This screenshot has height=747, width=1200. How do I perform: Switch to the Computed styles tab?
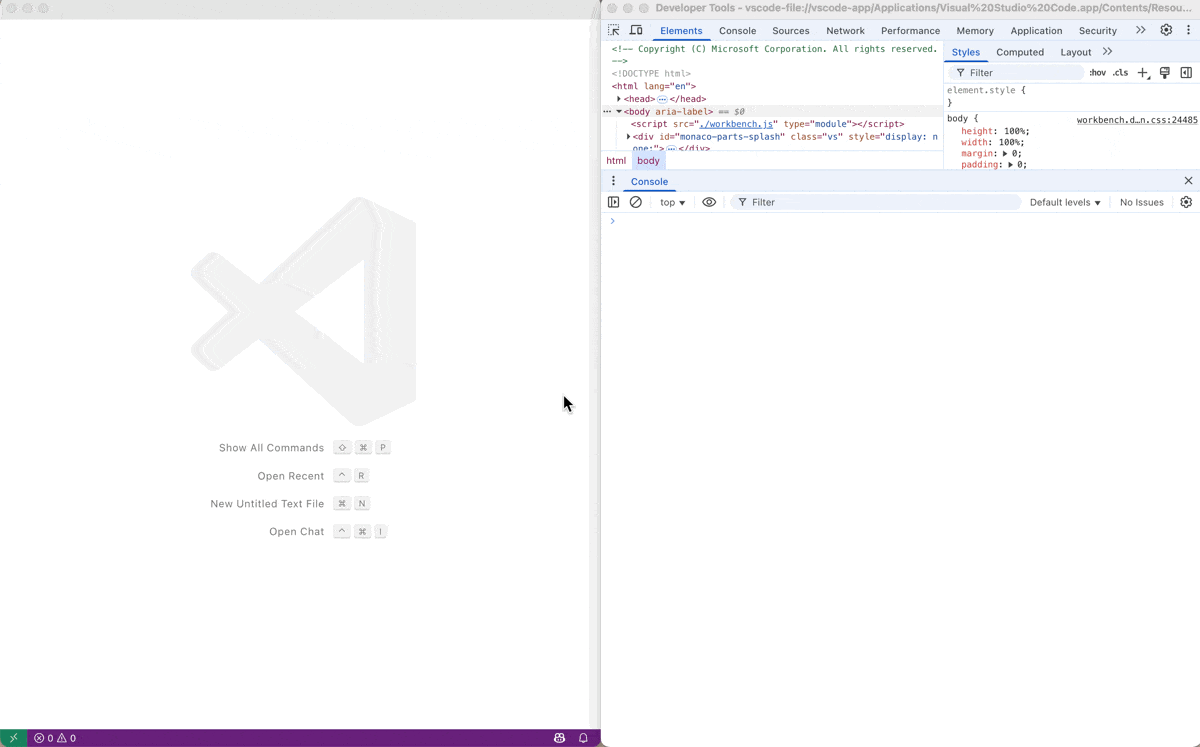pyautogui.click(x=1019, y=52)
